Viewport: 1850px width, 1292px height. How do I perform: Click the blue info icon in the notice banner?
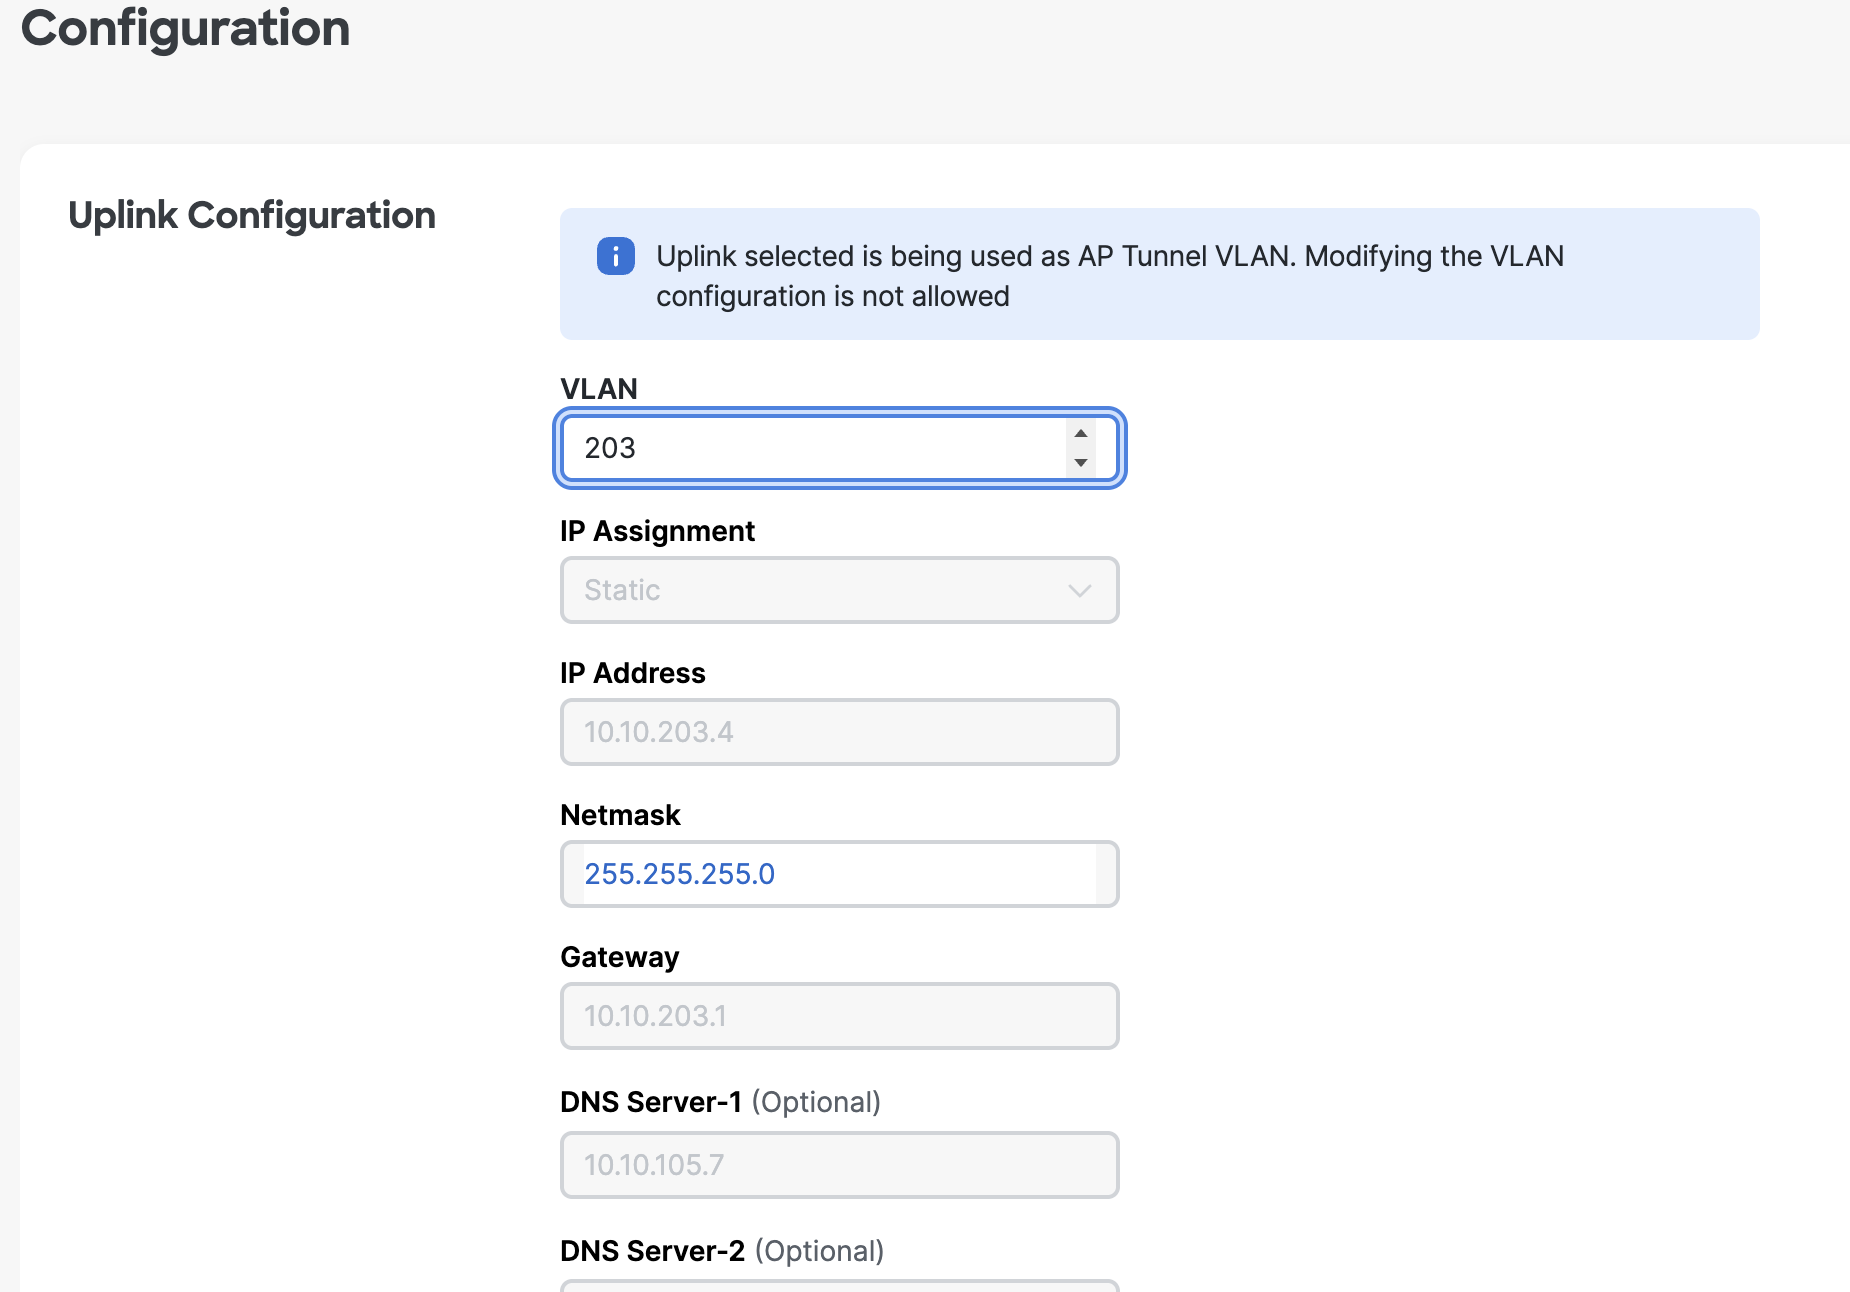point(615,257)
